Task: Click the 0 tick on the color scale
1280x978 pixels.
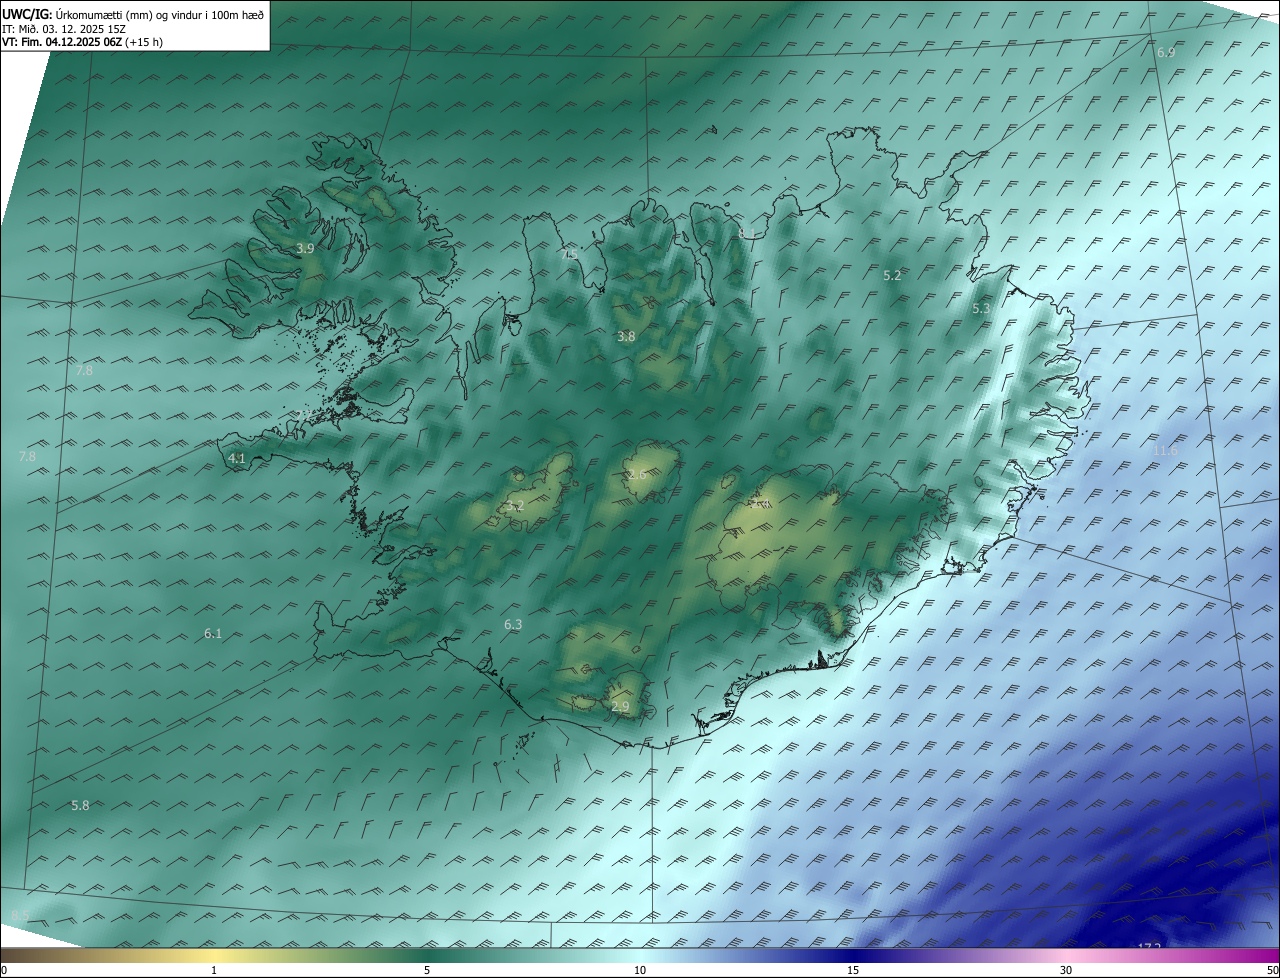Action: coord(4,970)
